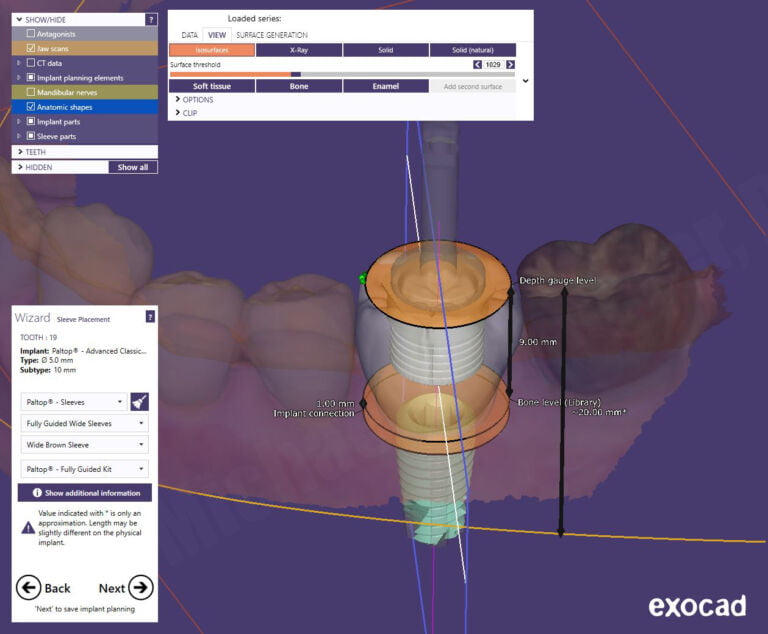
Task: Apply the Enamel threshold preset
Action: [386, 86]
